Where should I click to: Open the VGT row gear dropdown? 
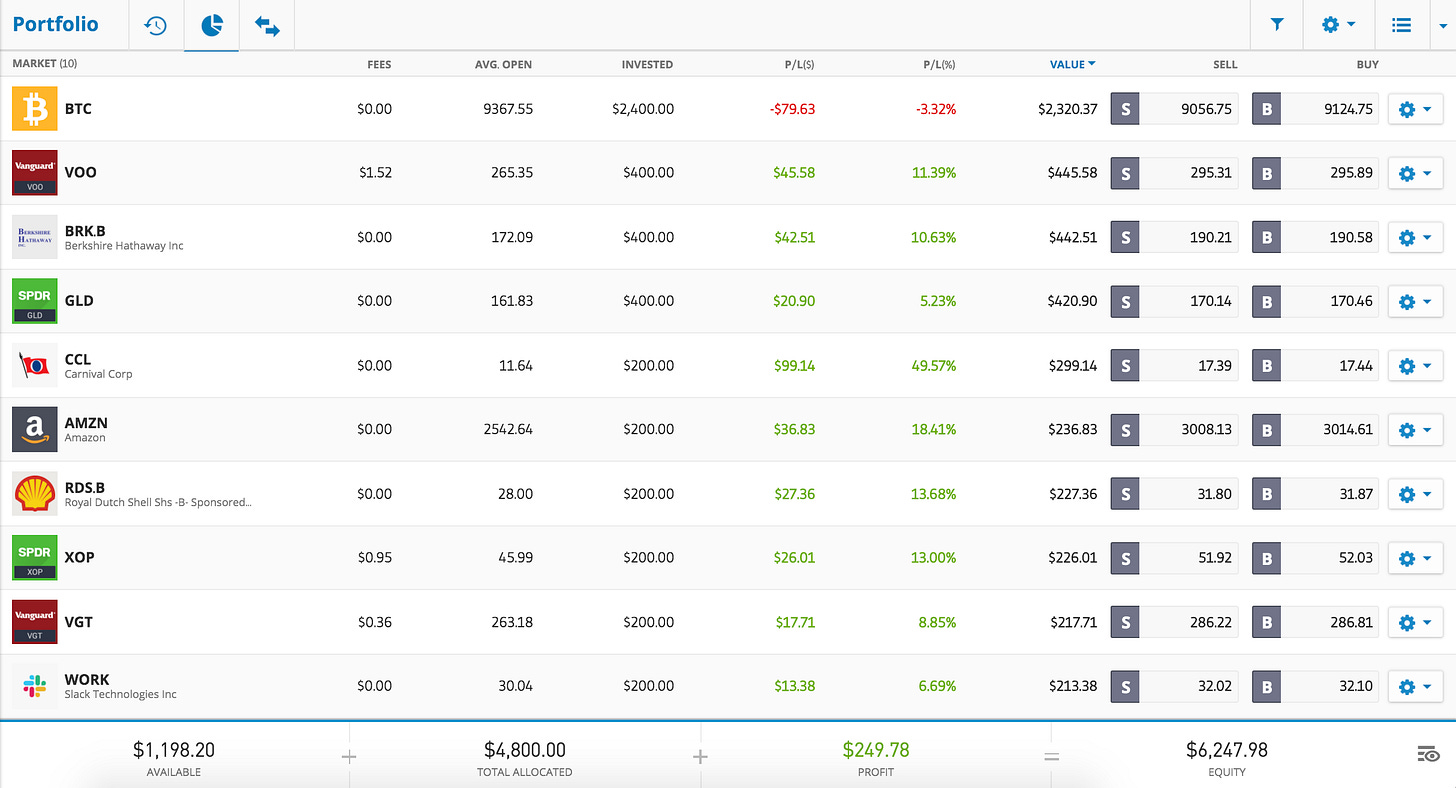[1415, 622]
